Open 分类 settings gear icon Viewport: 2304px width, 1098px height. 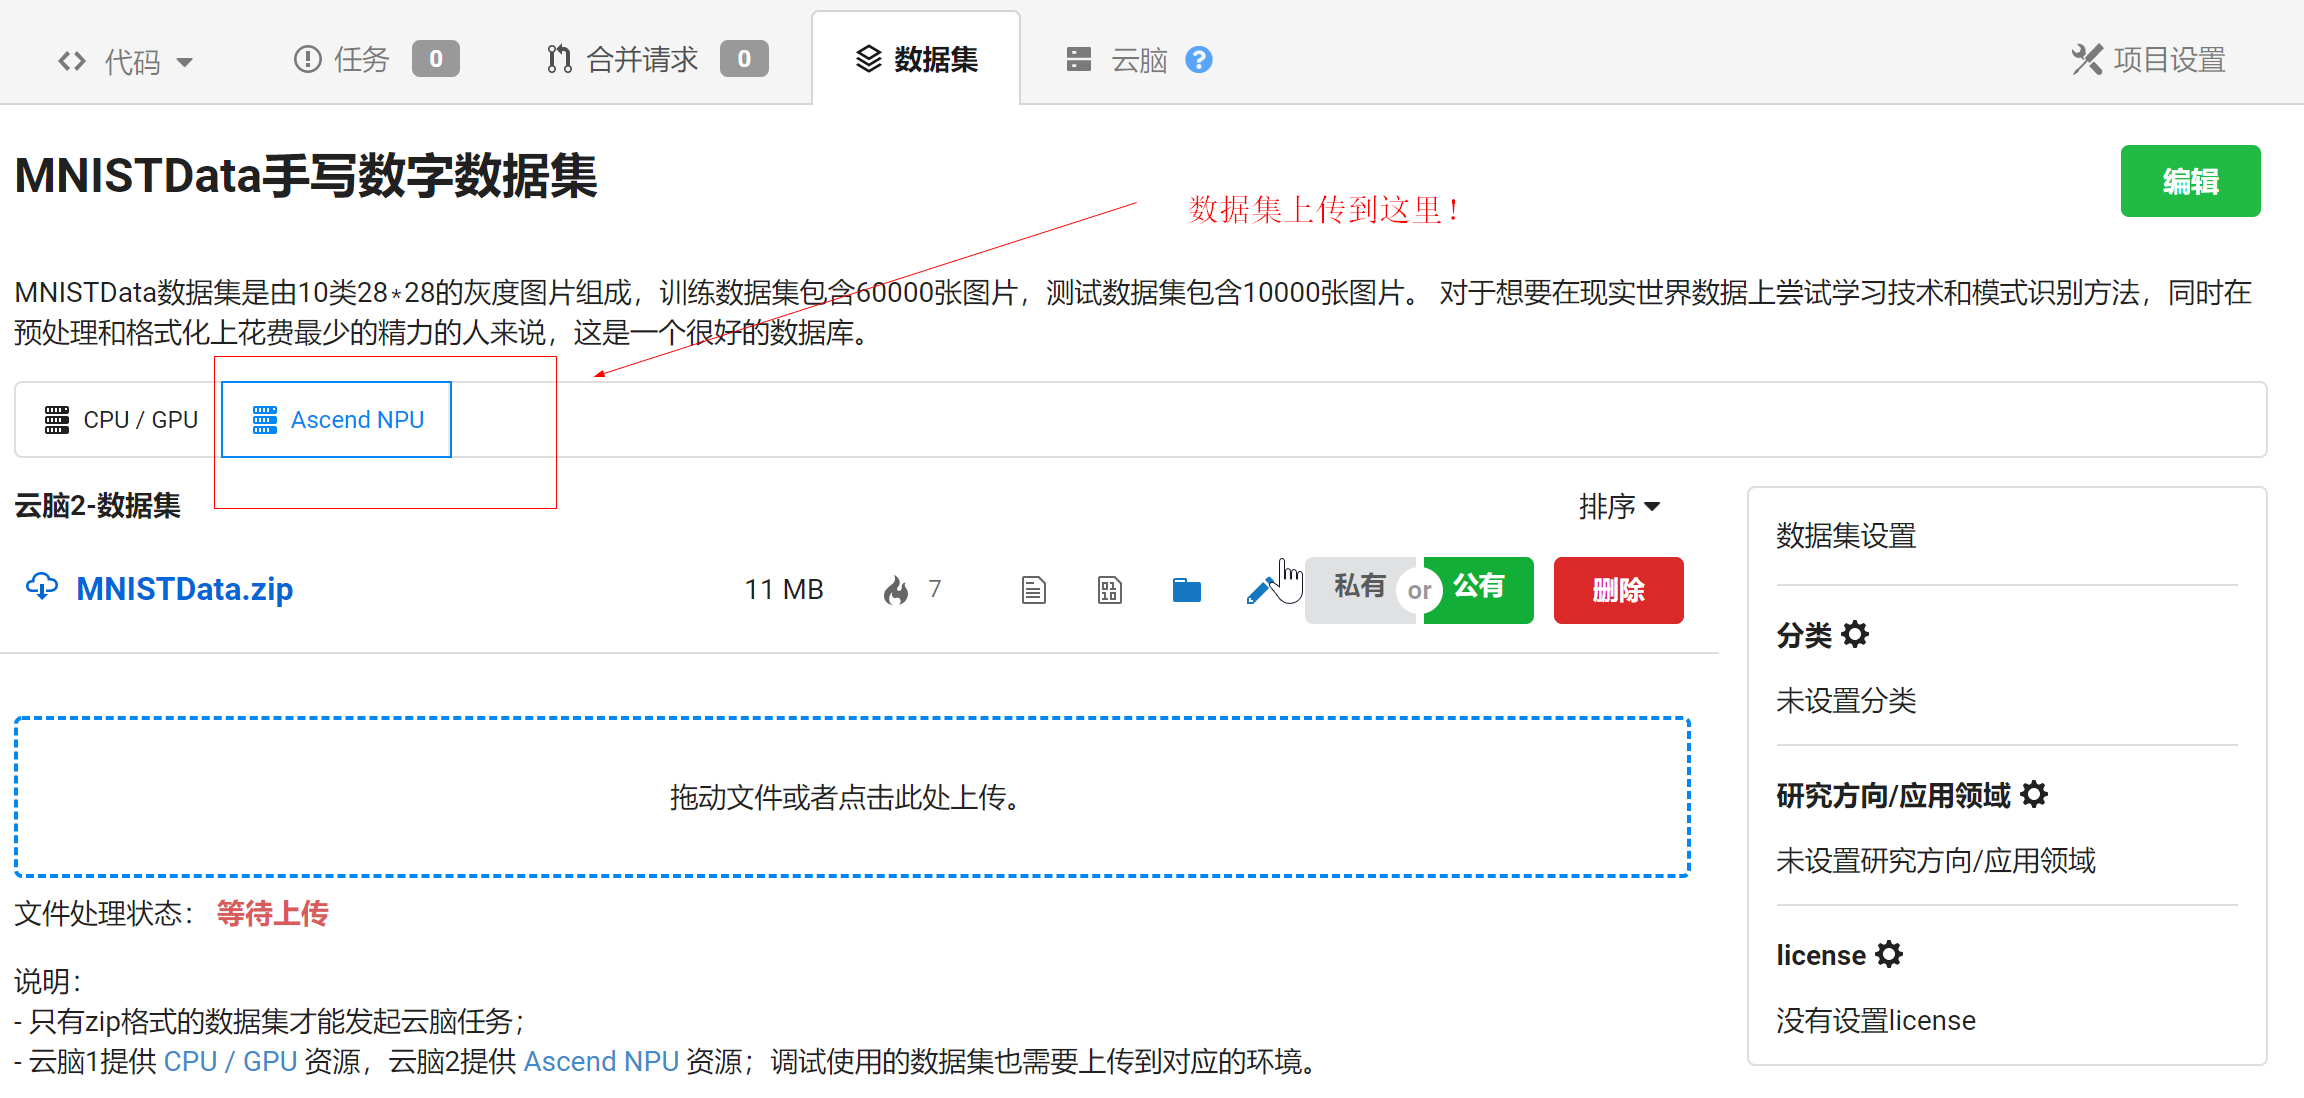(x=1855, y=634)
